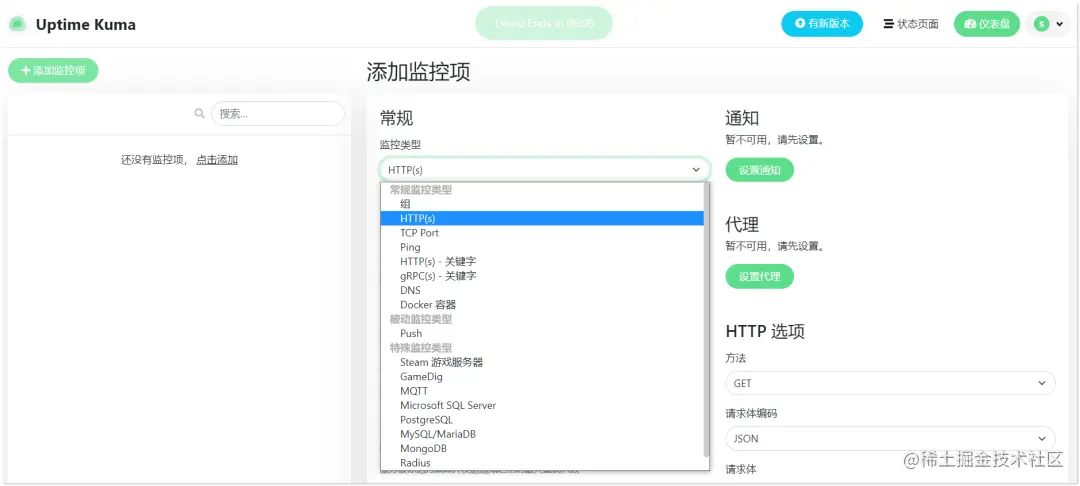This screenshot has width=1080, height=486.
Task: Click the 有新版本 update button
Action: point(822,24)
